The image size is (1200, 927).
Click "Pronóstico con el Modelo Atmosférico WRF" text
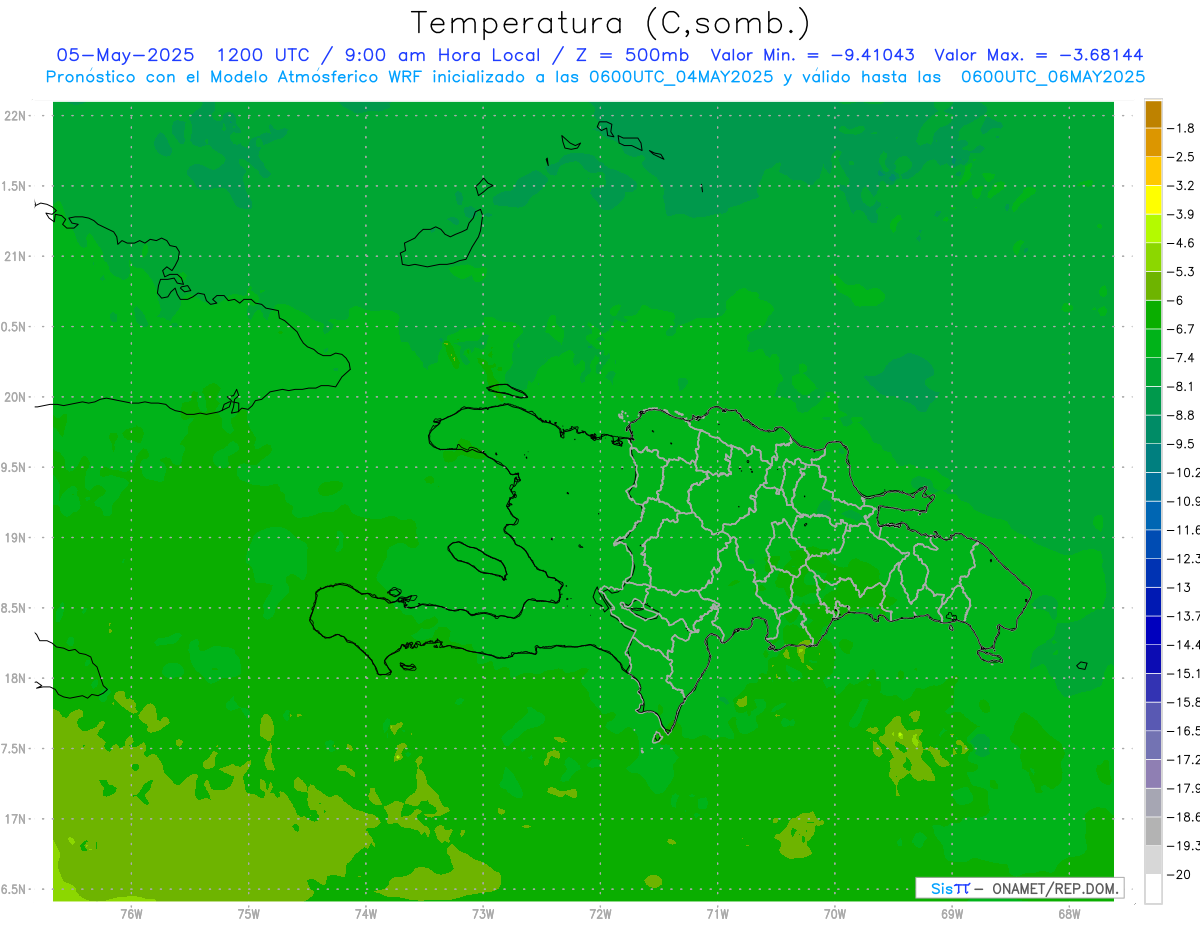pos(236,76)
